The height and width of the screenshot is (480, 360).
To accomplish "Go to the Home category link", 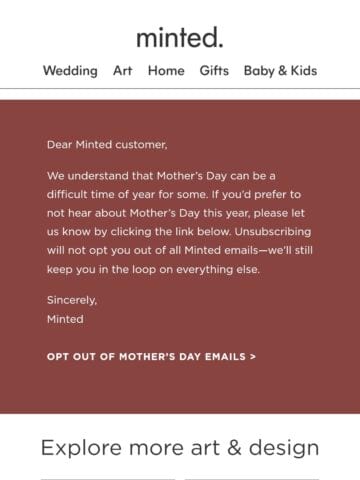I will click(x=166, y=71).
